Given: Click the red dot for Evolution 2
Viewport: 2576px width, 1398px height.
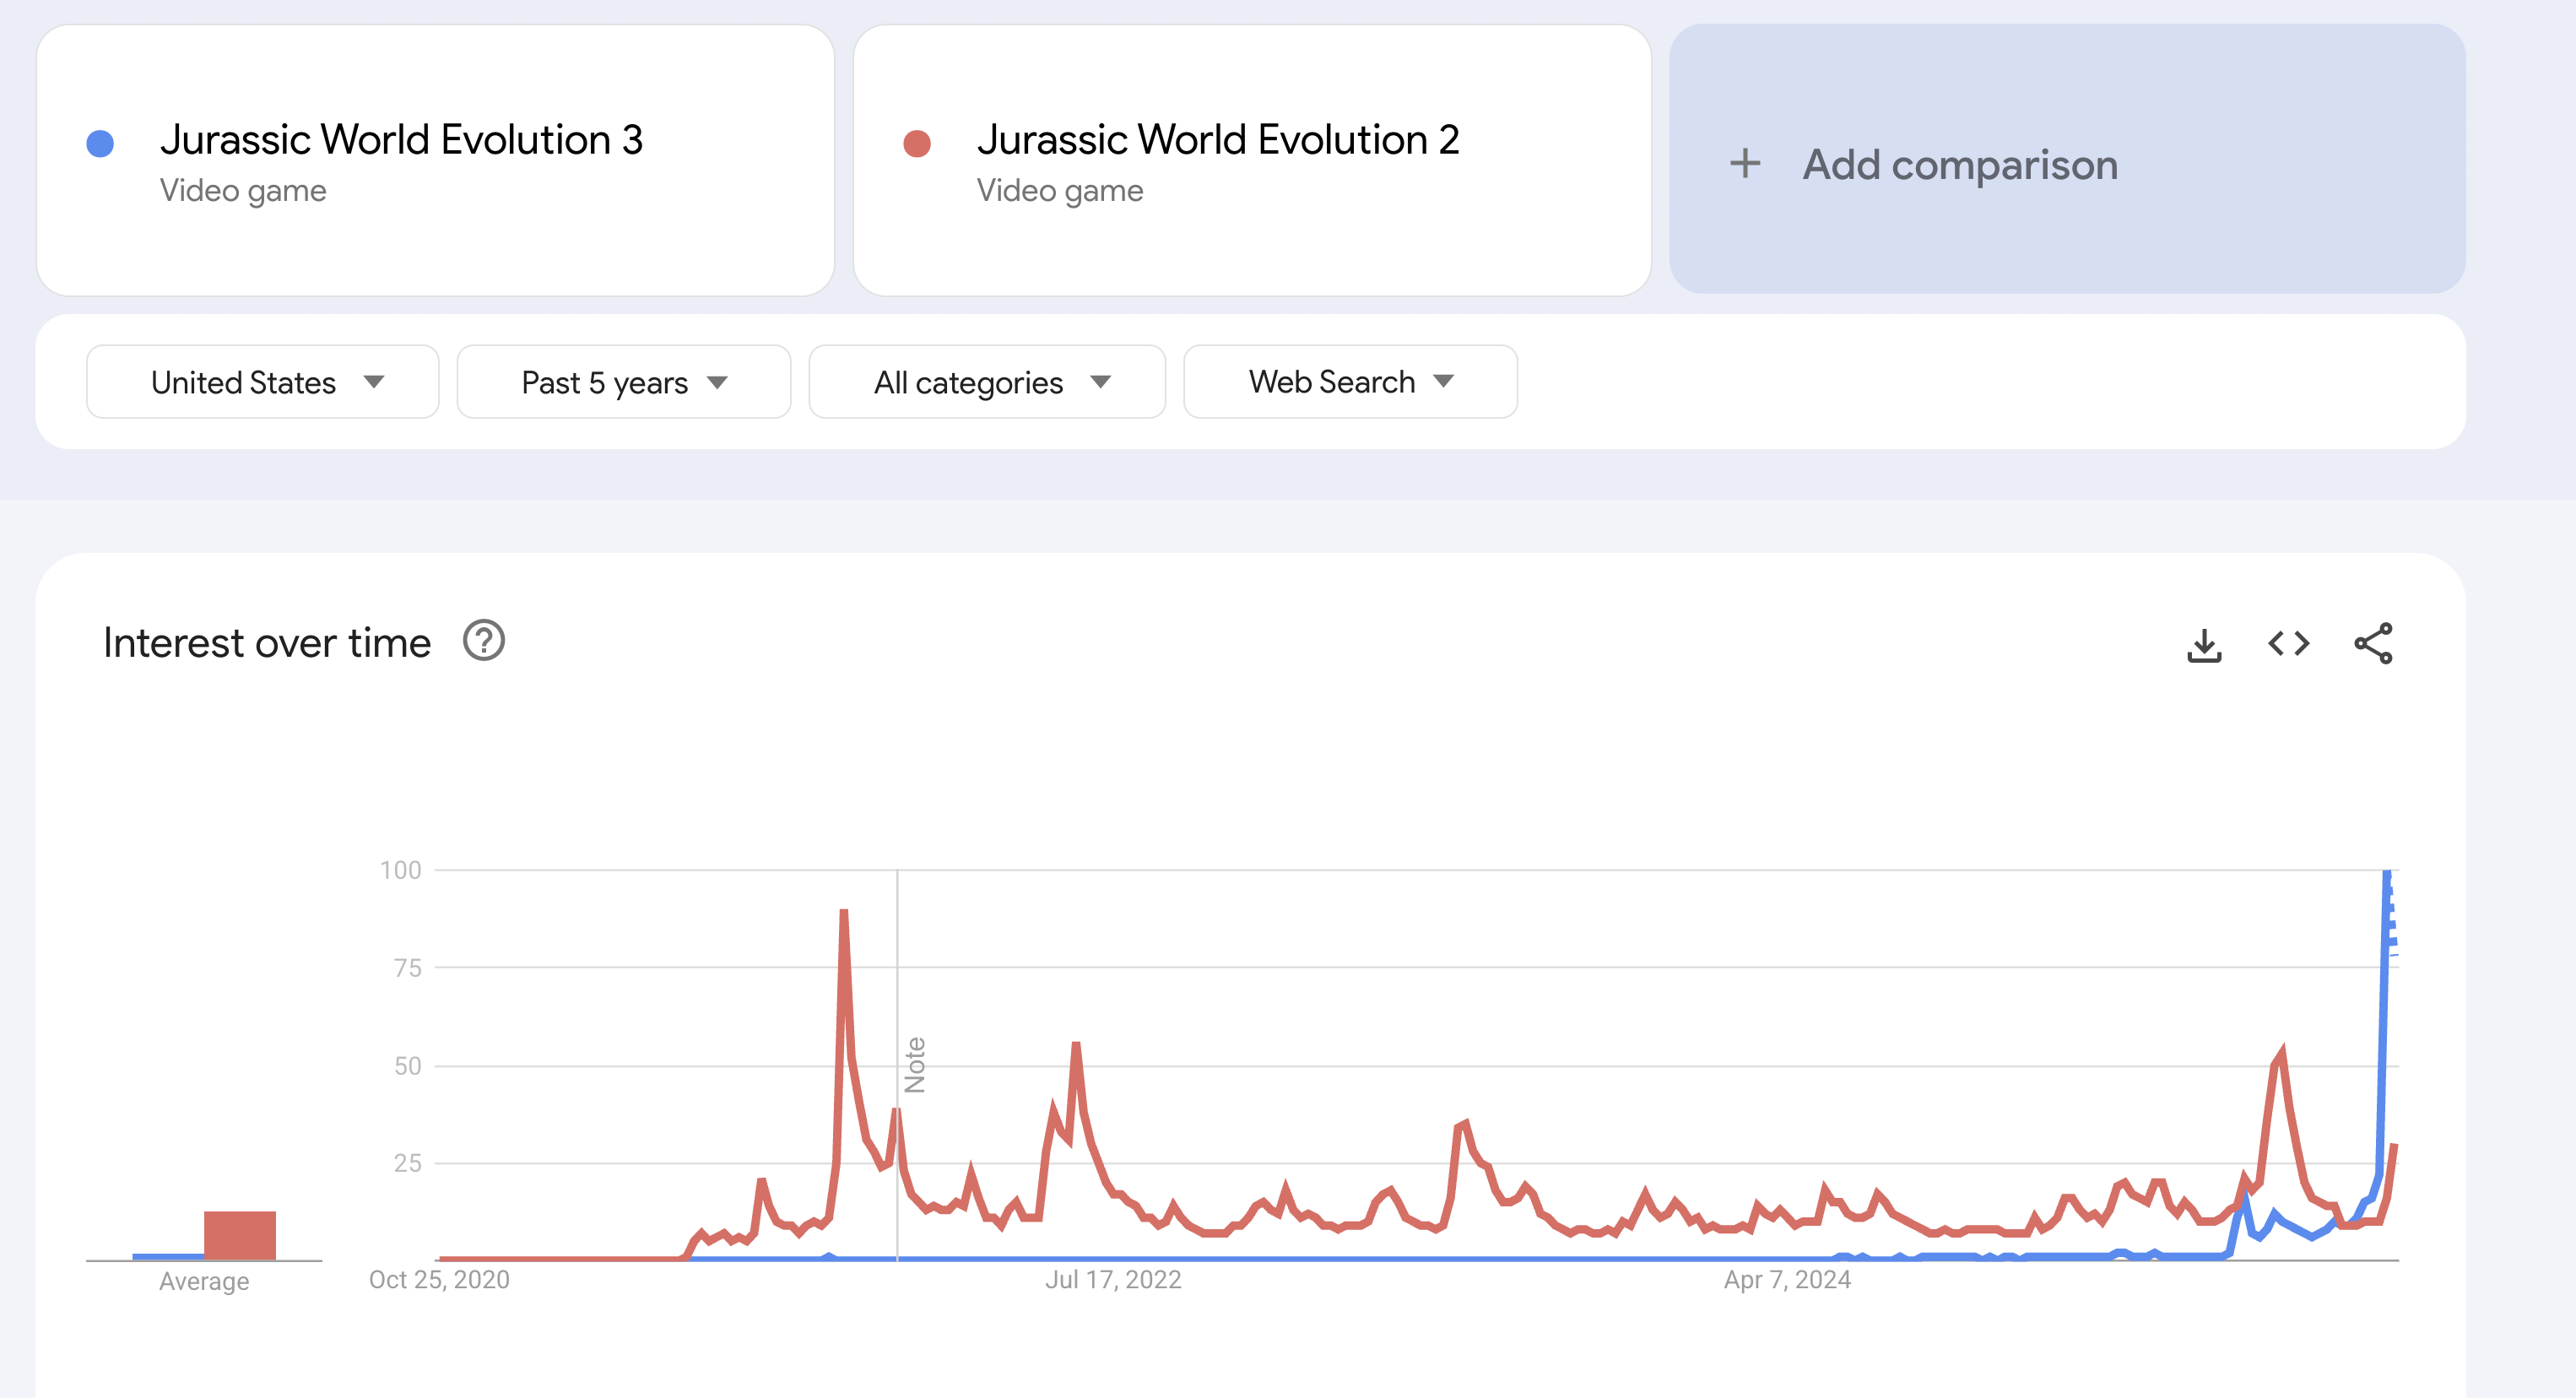Looking at the screenshot, I should [917, 144].
